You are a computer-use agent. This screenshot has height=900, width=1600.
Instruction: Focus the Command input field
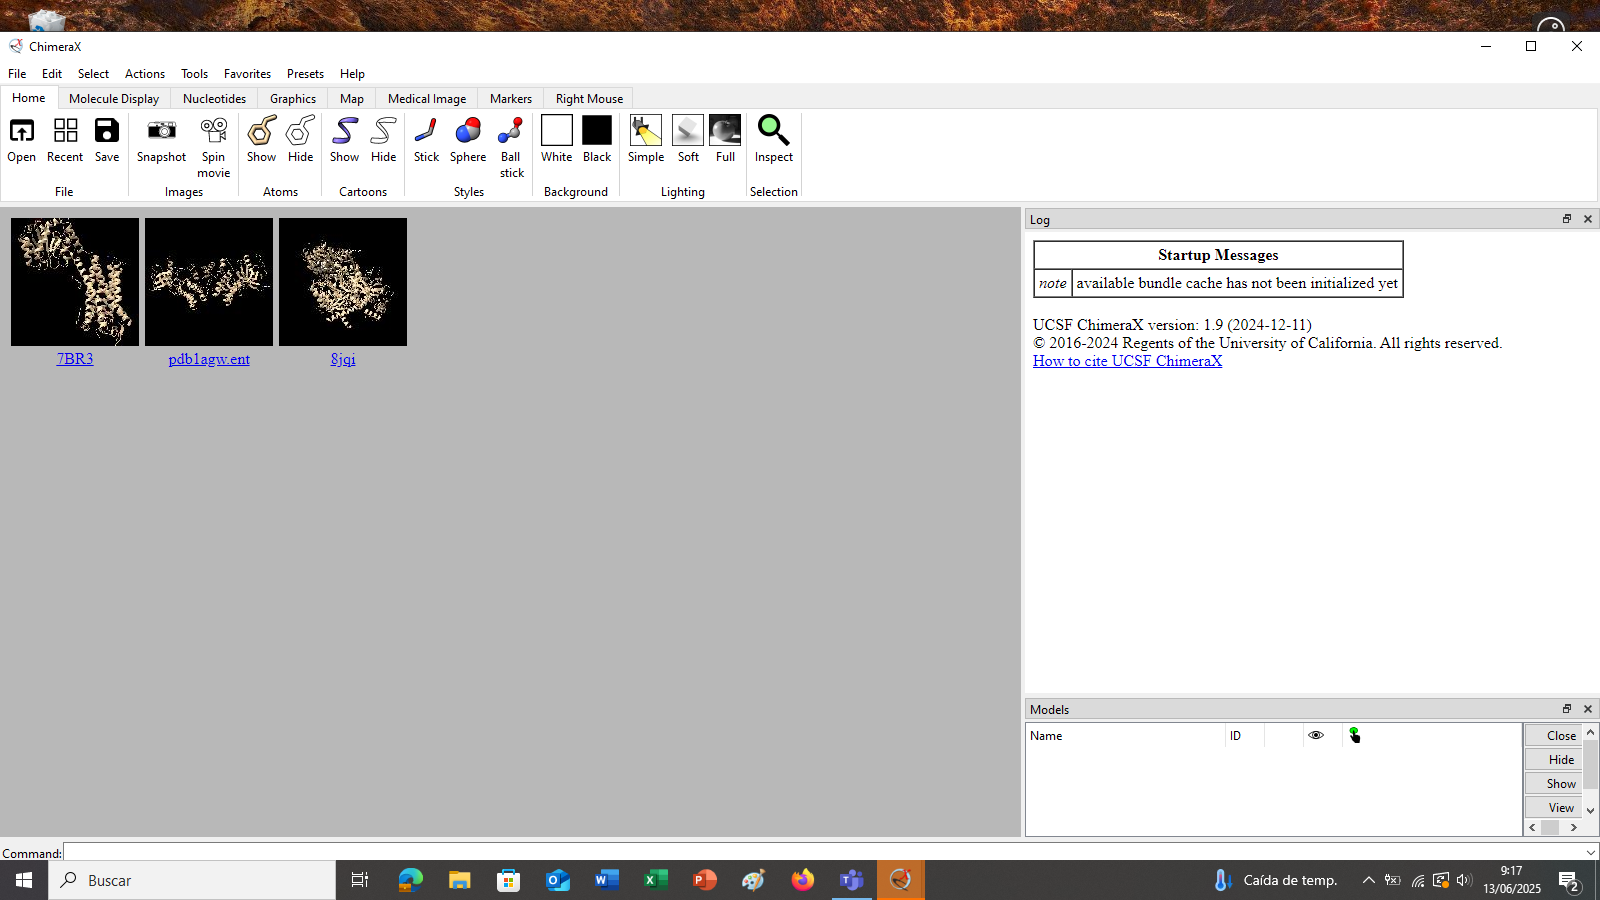822,852
